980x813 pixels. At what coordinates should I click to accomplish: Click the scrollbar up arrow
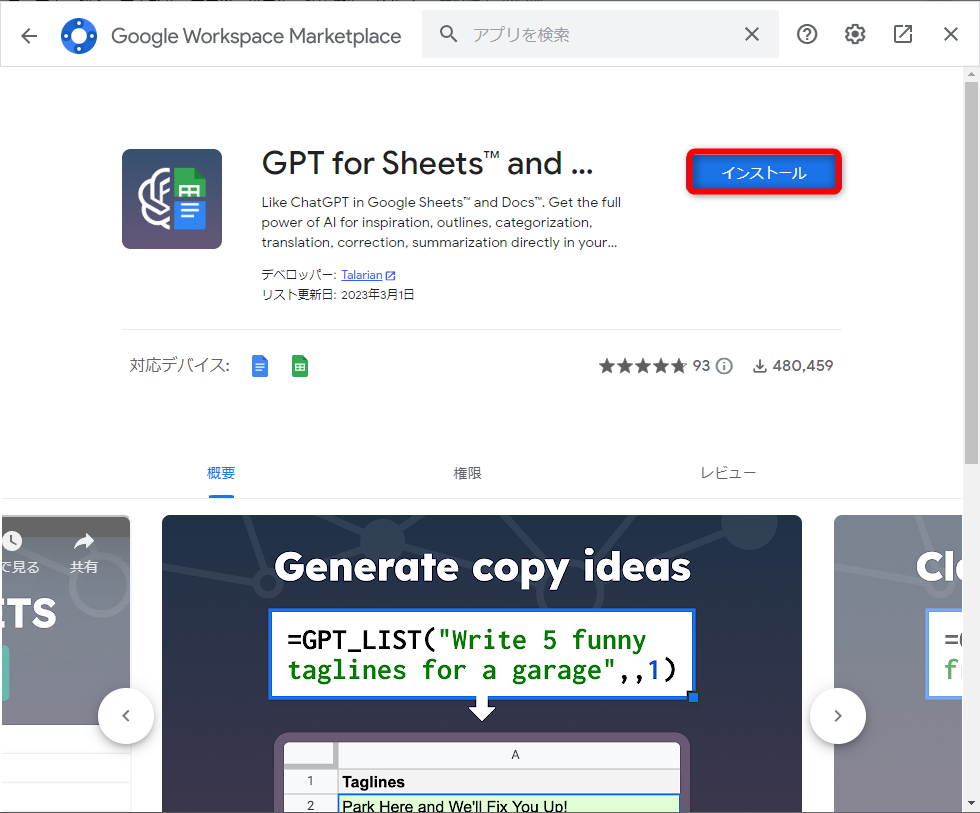tap(971, 74)
